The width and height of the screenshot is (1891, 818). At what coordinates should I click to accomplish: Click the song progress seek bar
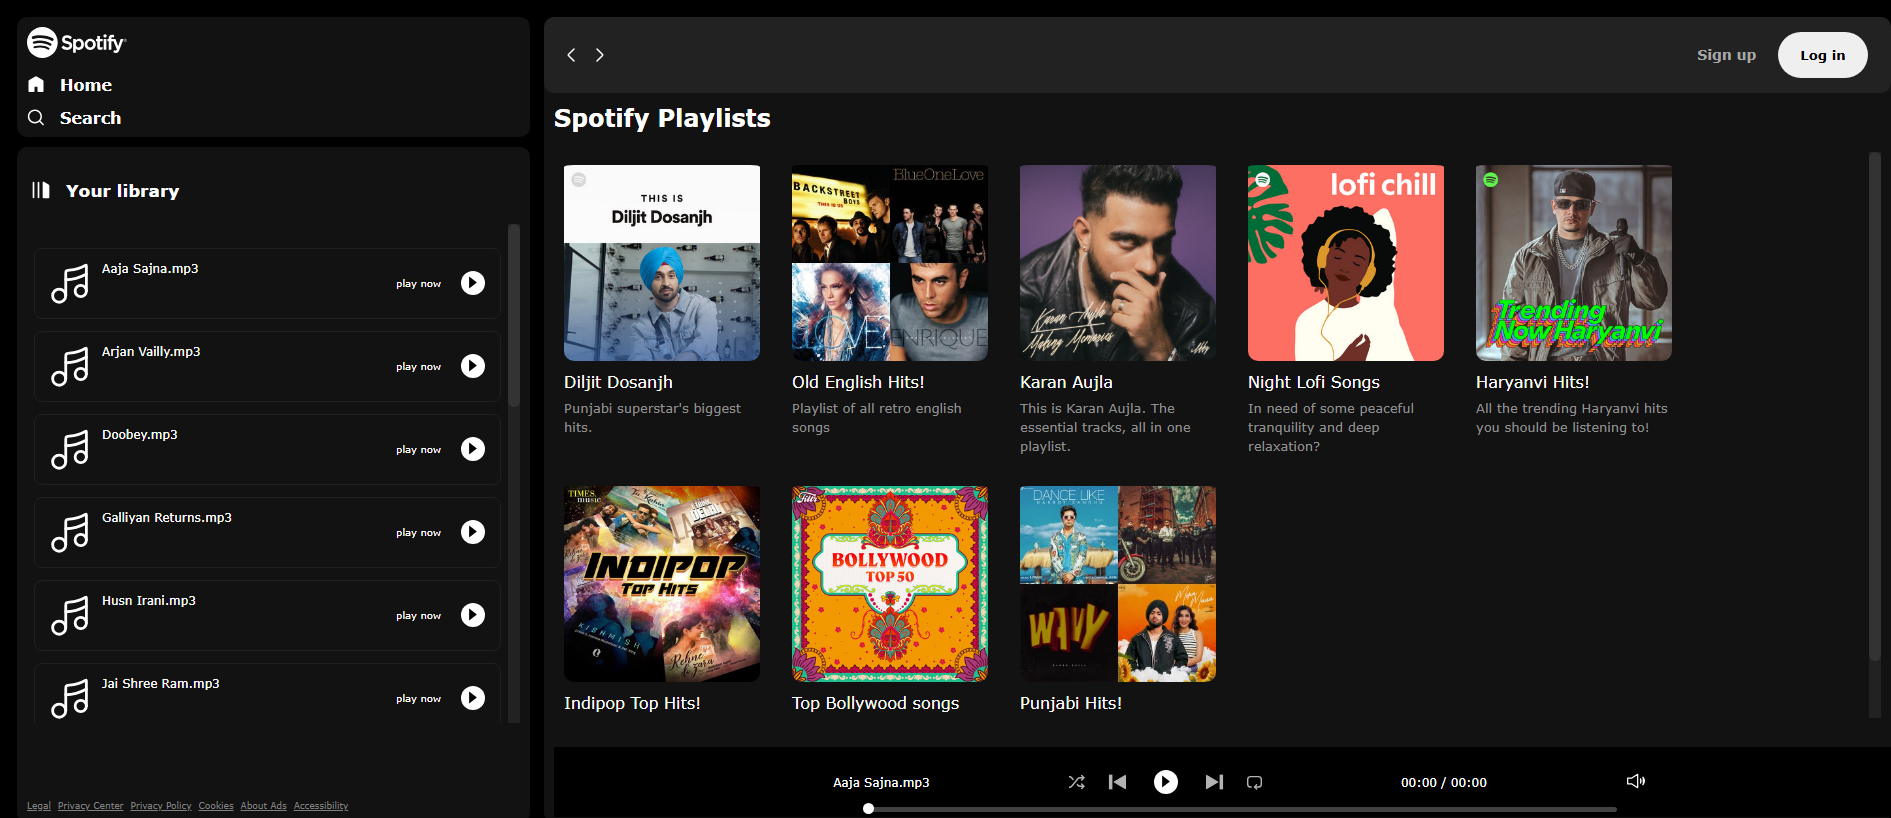[1240, 809]
